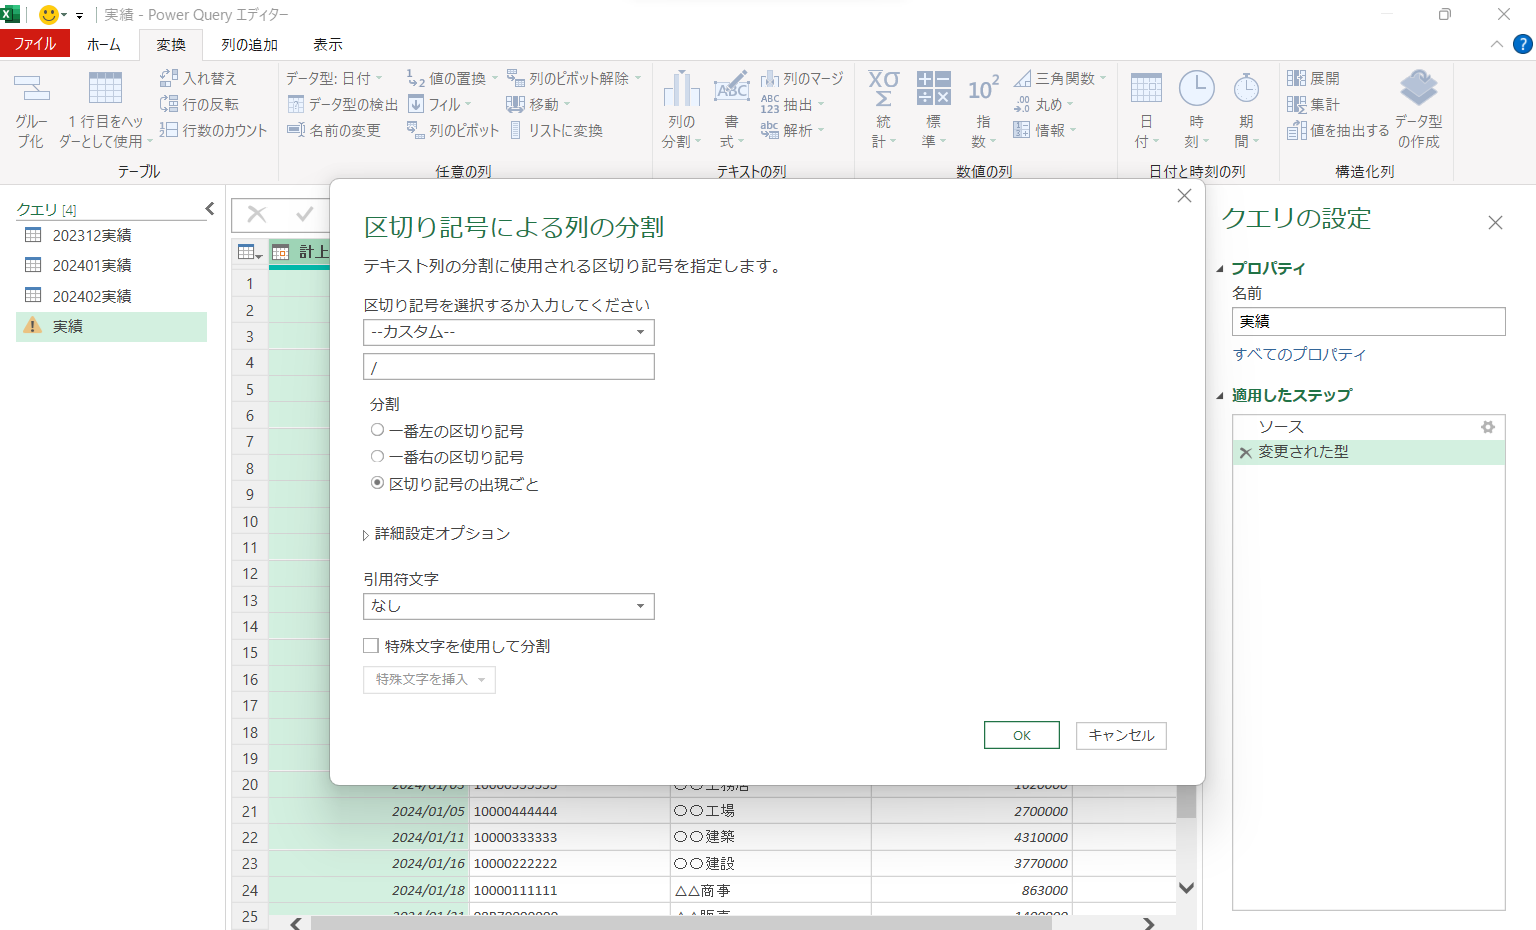Switch to the 列の追加 tab
The height and width of the screenshot is (930, 1536).
coord(249,44)
